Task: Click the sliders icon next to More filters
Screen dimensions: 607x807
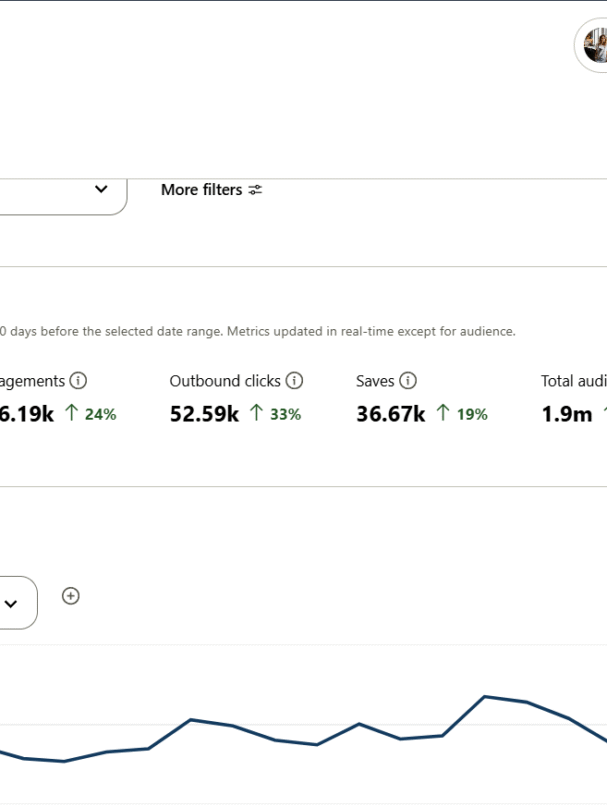Action: [256, 190]
